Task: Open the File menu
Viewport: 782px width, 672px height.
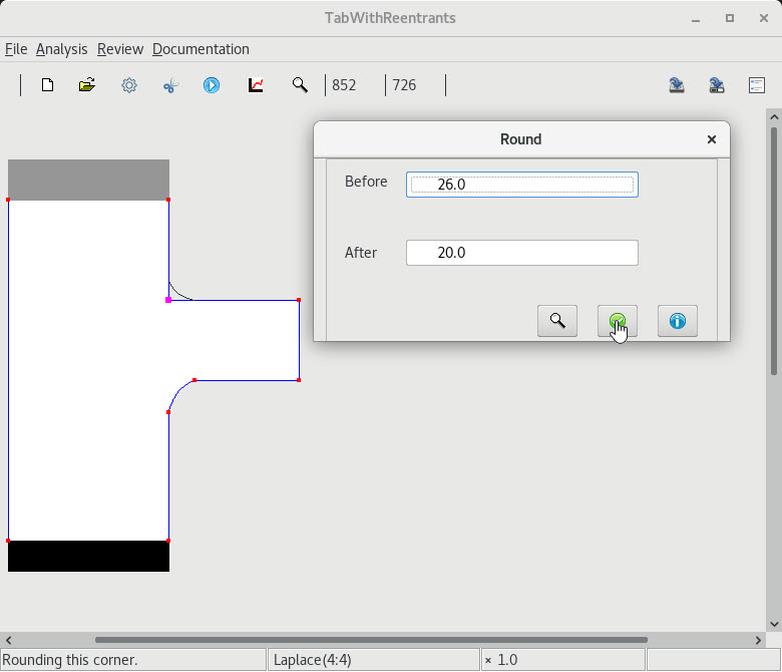Action: pyautogui.click(x=16, y=49)
